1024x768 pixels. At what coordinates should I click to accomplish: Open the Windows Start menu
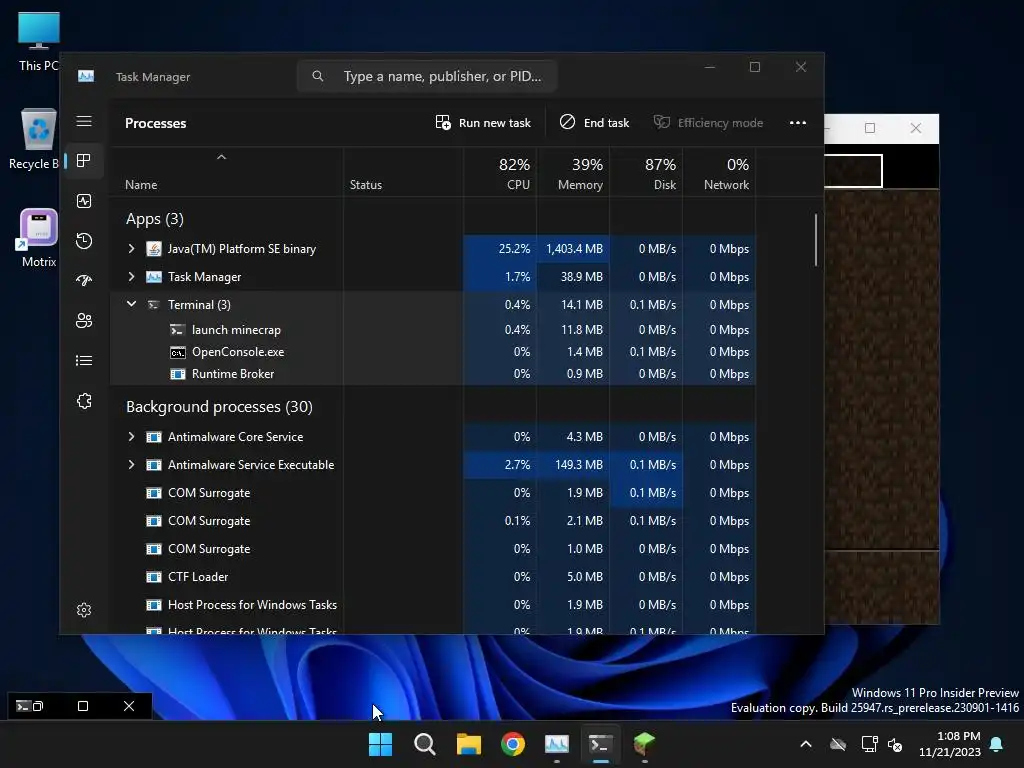[x=380, y=744]
